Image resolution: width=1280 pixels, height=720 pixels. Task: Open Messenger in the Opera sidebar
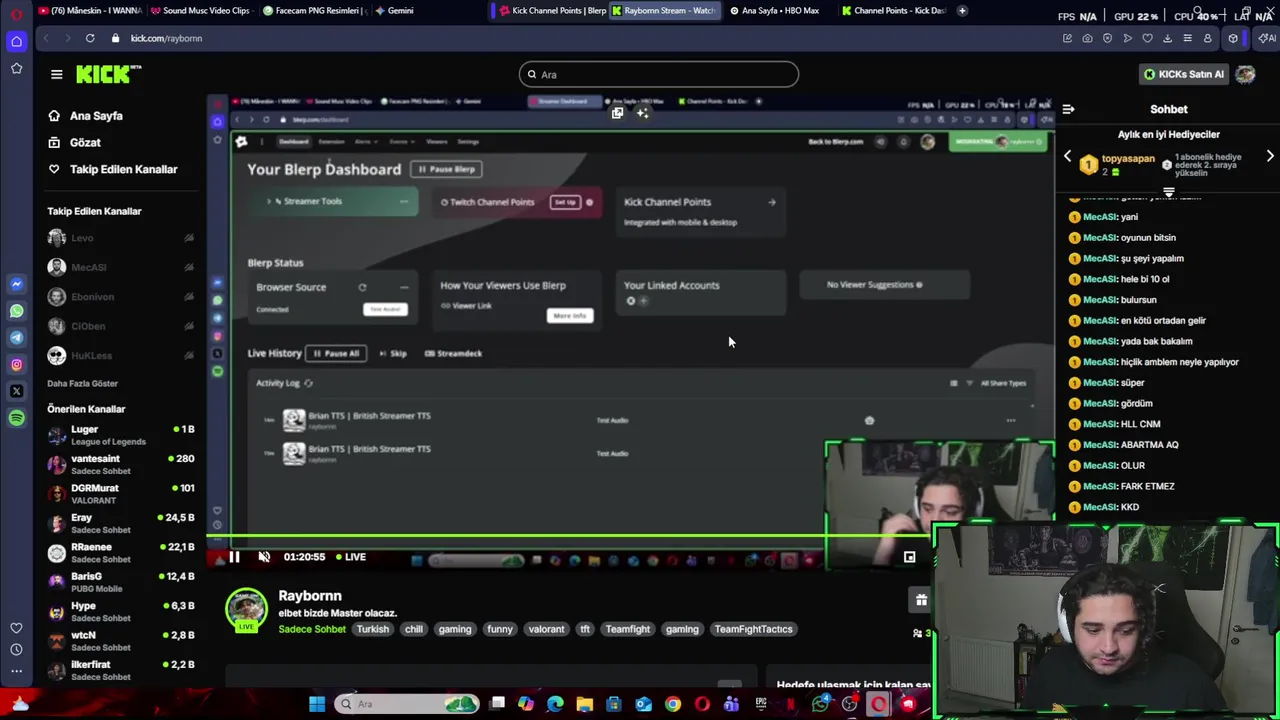(x=16, y=284)
